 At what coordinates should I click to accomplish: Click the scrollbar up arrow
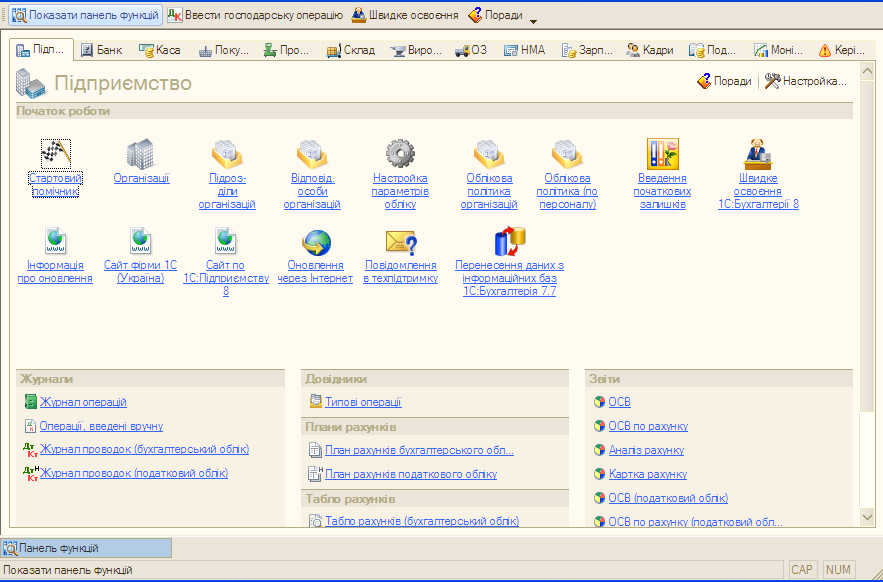(x=867, y=70)
